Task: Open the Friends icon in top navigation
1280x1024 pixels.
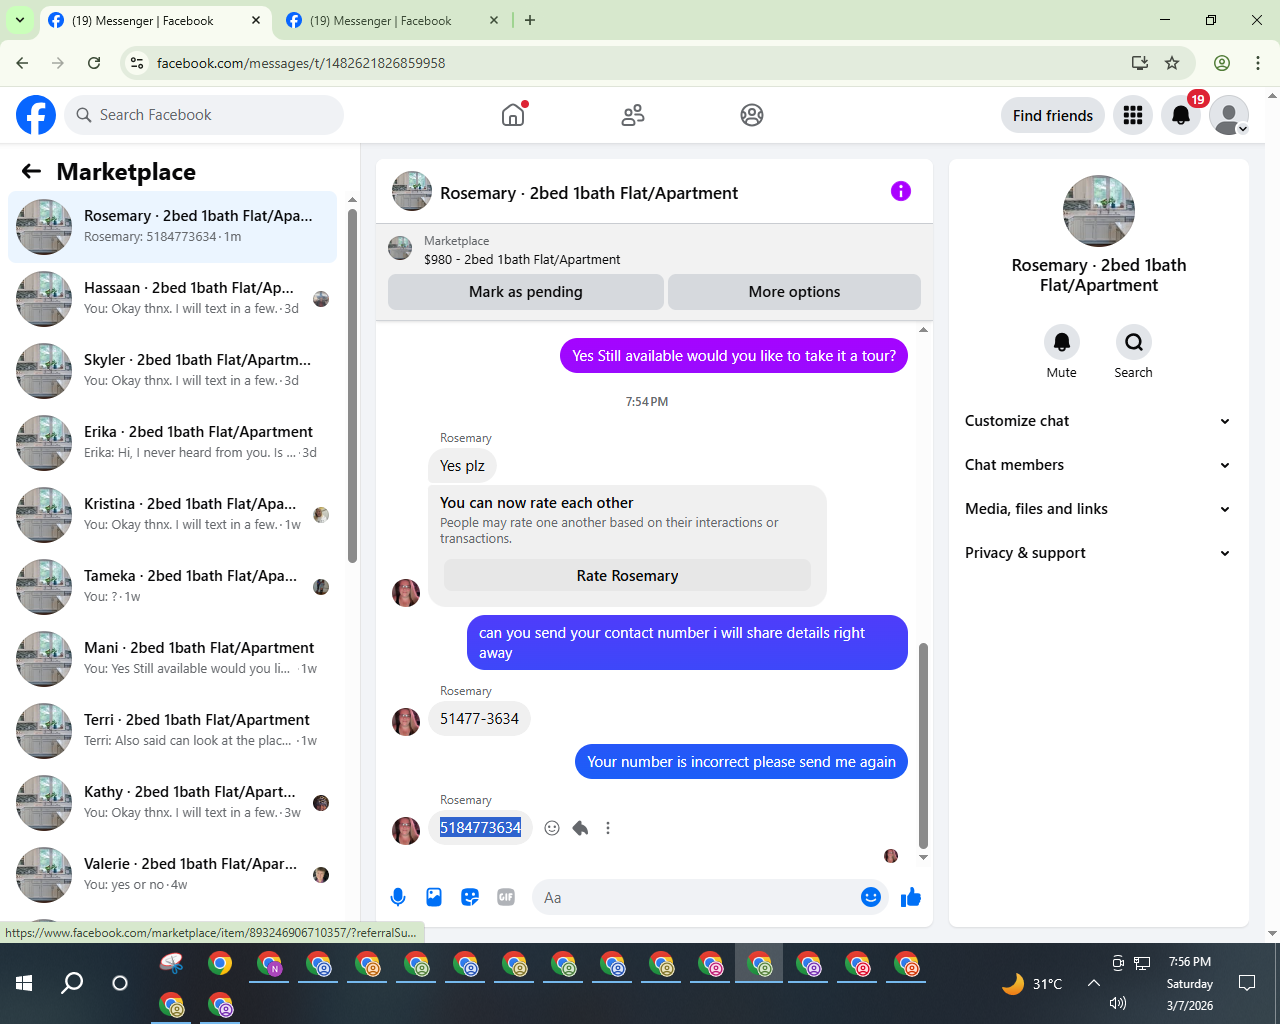Action: (633, 115)
